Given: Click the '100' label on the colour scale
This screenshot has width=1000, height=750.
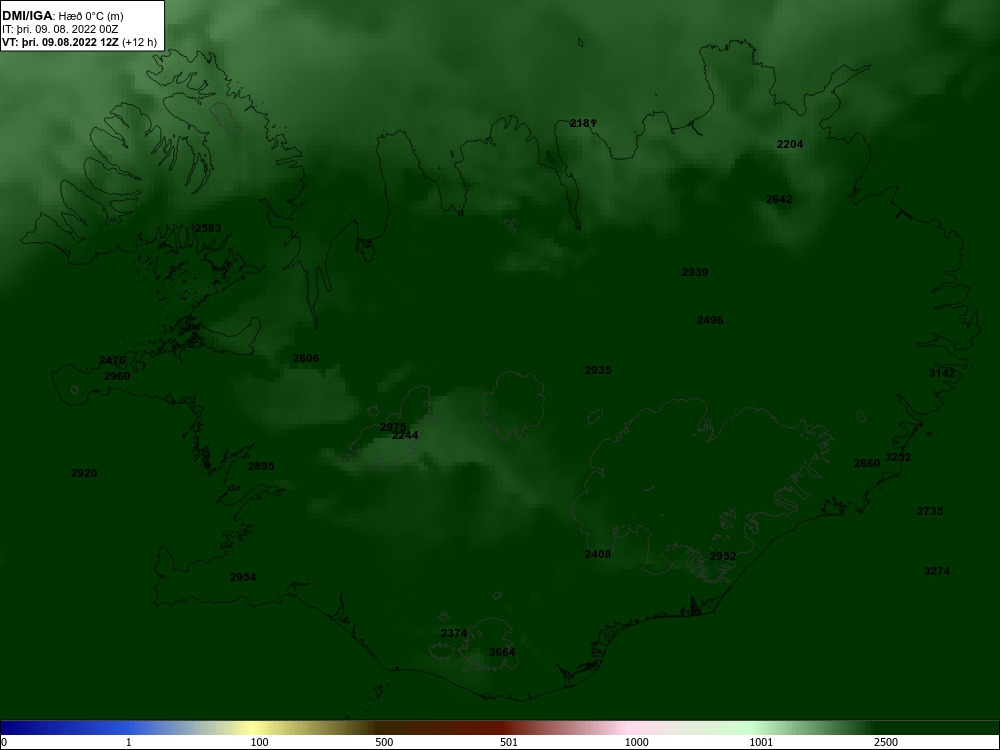Looking at the screenshot, I should click(x=259, y=742).
